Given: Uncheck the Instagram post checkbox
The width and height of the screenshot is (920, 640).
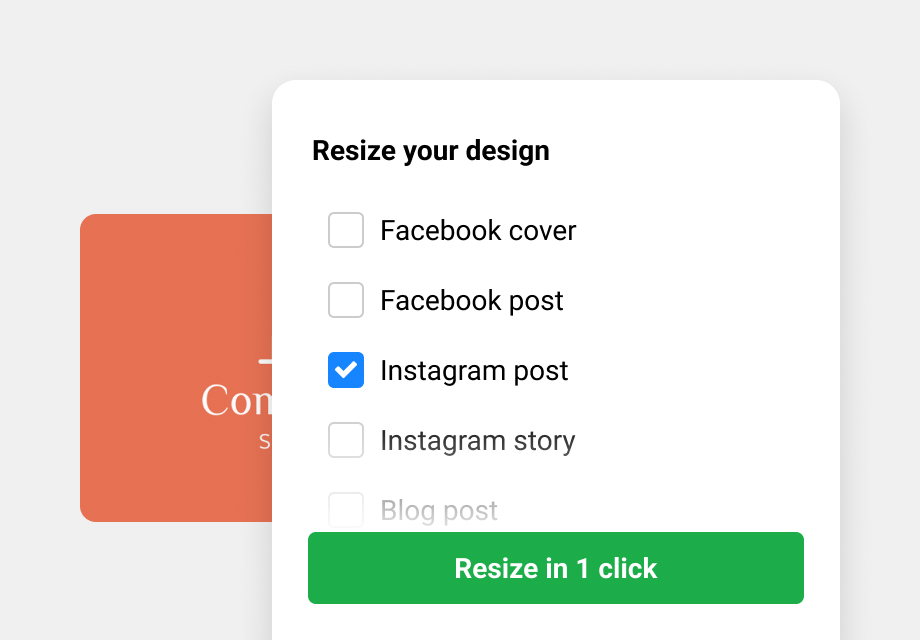Looking at the screenshot, I should pos(346,370).
